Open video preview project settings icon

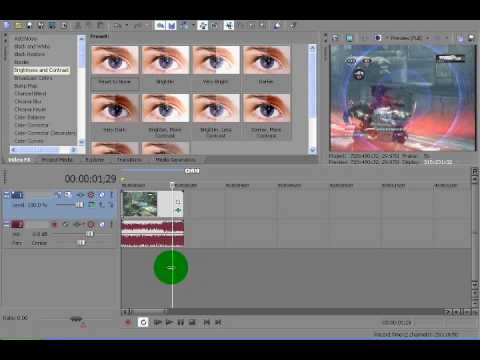tap(335, 38)
